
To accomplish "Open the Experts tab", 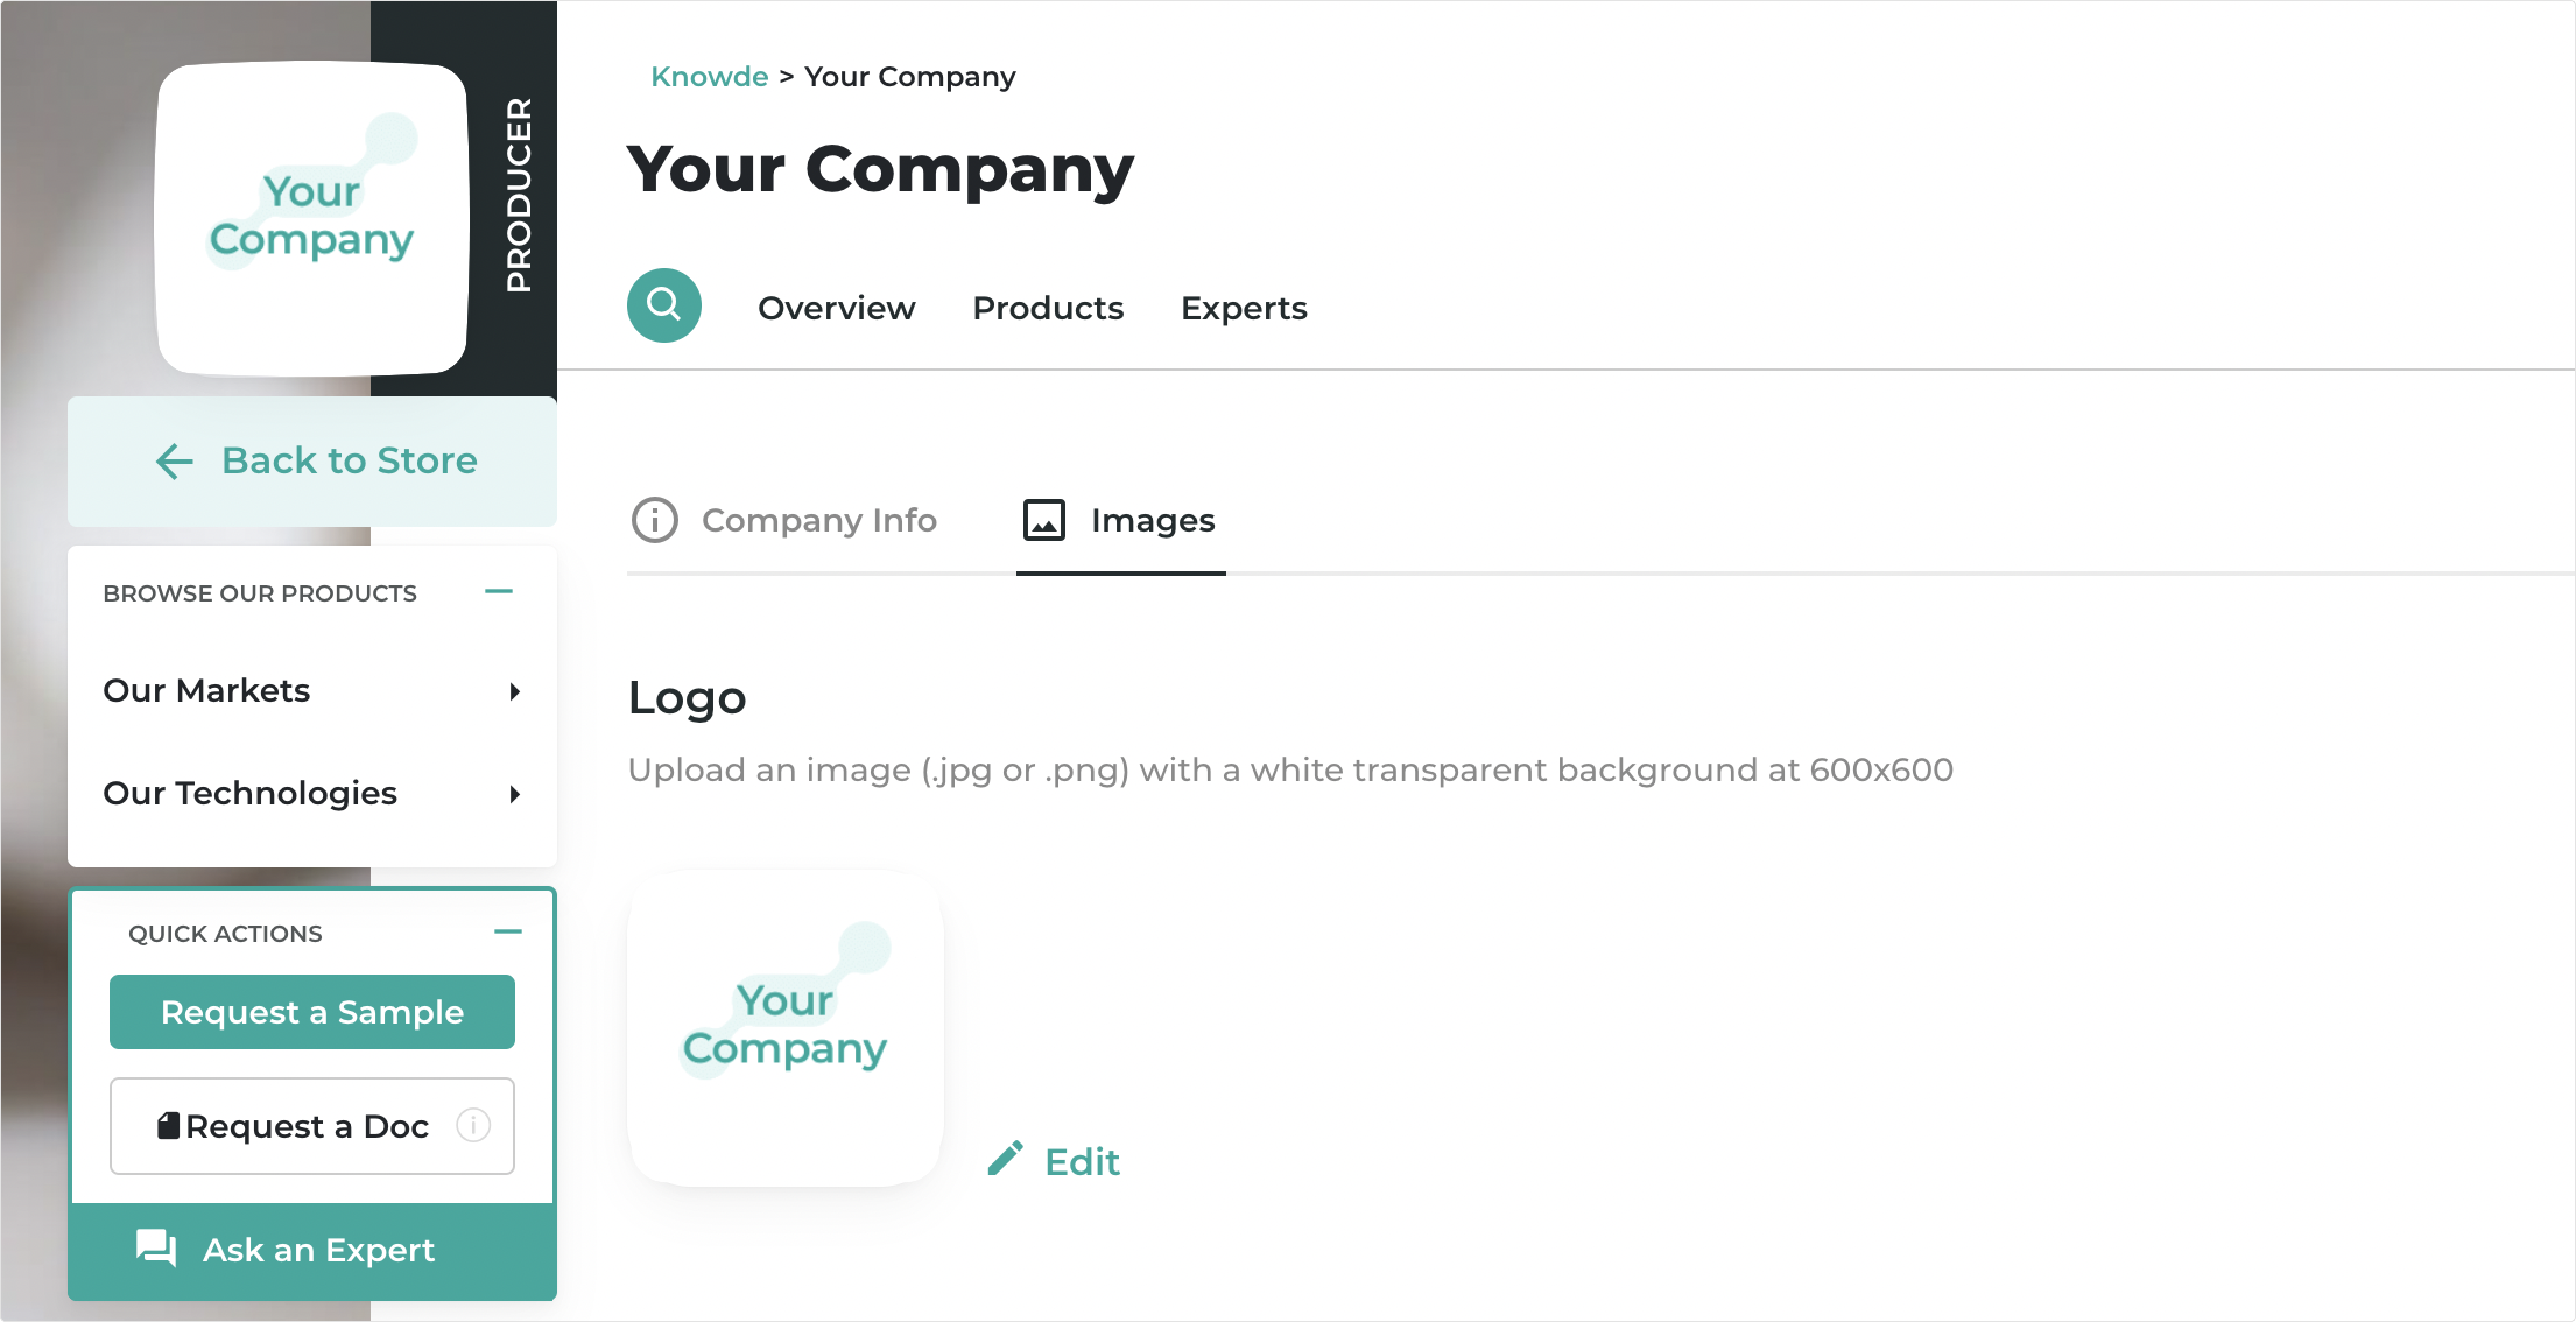I will click(x=1244, y=308).
